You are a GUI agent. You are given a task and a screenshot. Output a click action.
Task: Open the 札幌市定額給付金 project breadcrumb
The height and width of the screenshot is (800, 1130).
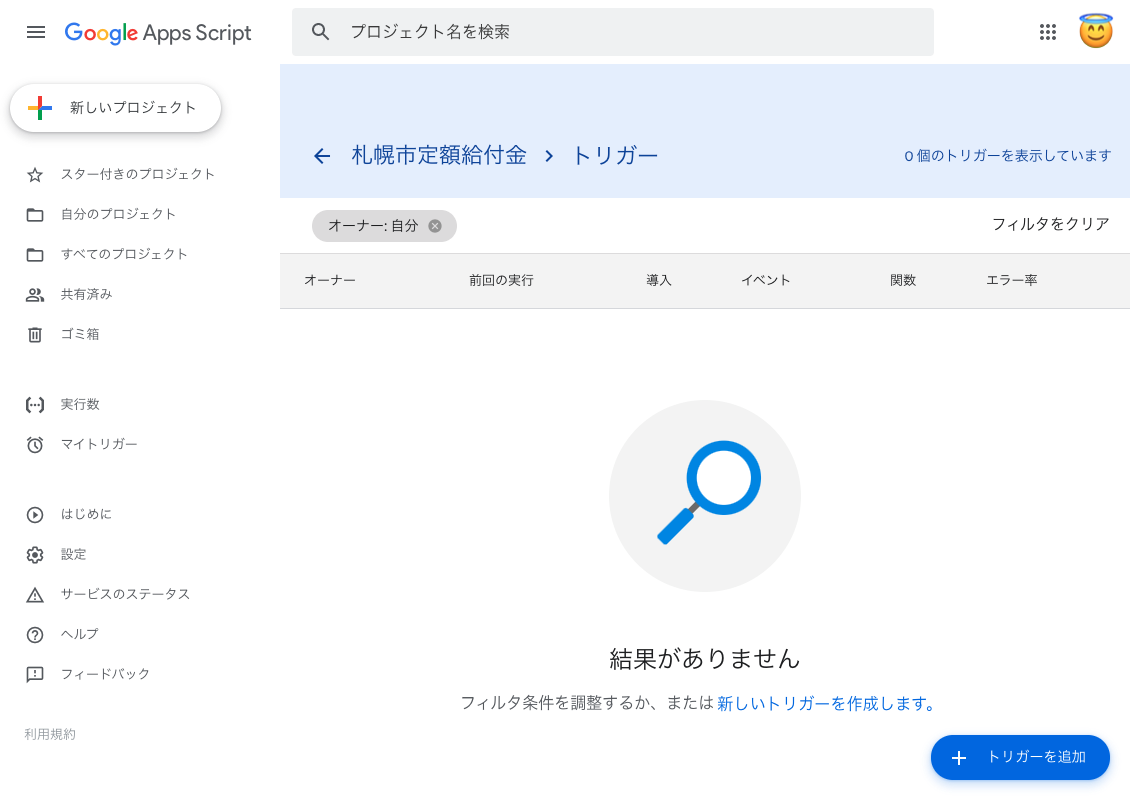click(x=439, y=156)
